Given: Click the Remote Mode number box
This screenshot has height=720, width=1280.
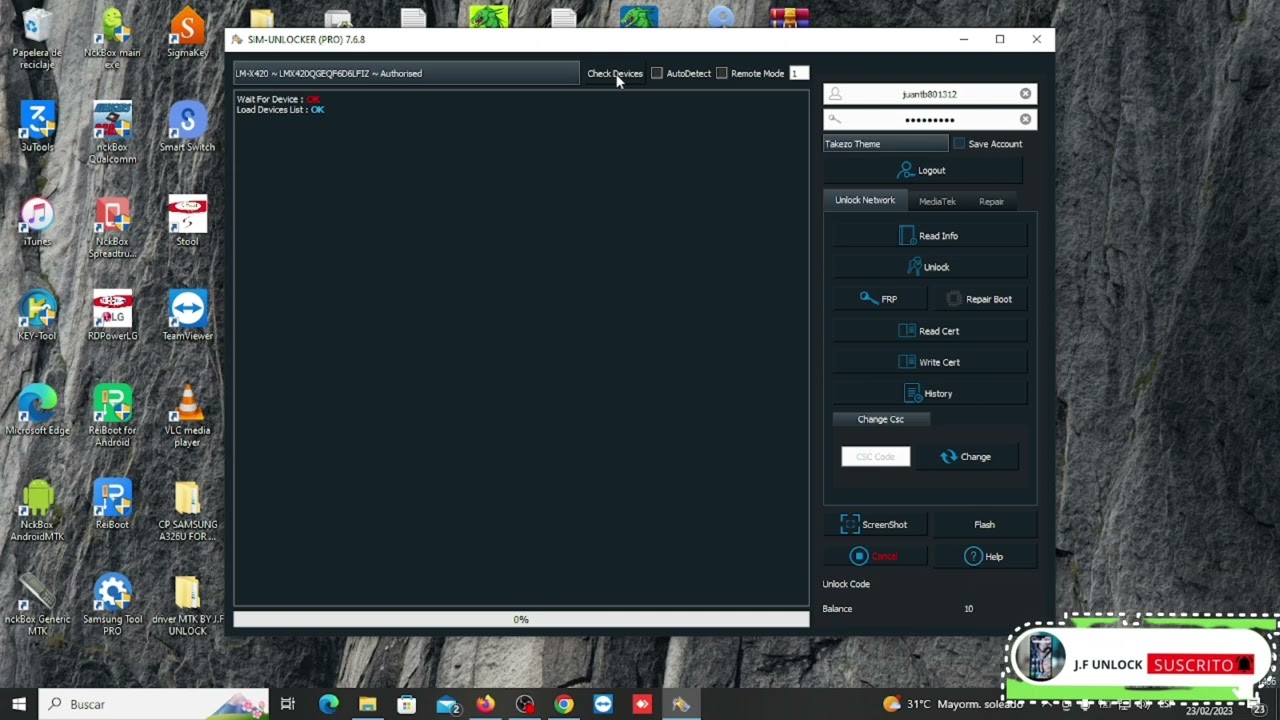Looking at the screenshot, I should (x=798, y=73).
